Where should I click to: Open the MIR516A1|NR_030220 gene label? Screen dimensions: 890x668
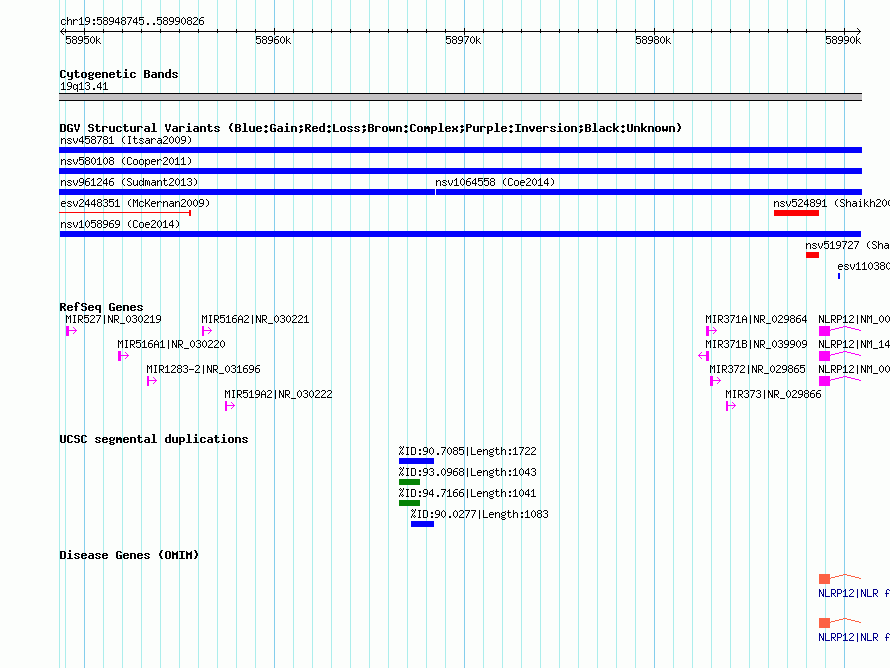[171, 344]
